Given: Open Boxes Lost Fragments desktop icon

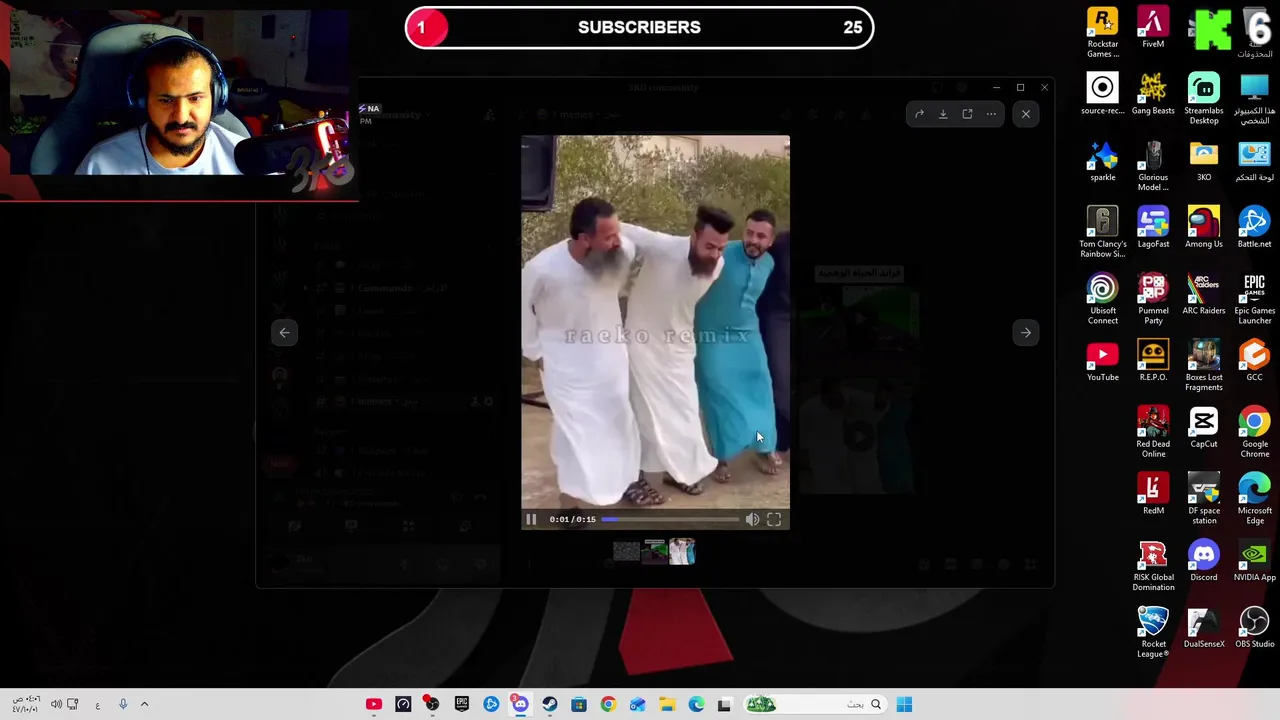Looking at the screenshot, I should coord(1204,366).
